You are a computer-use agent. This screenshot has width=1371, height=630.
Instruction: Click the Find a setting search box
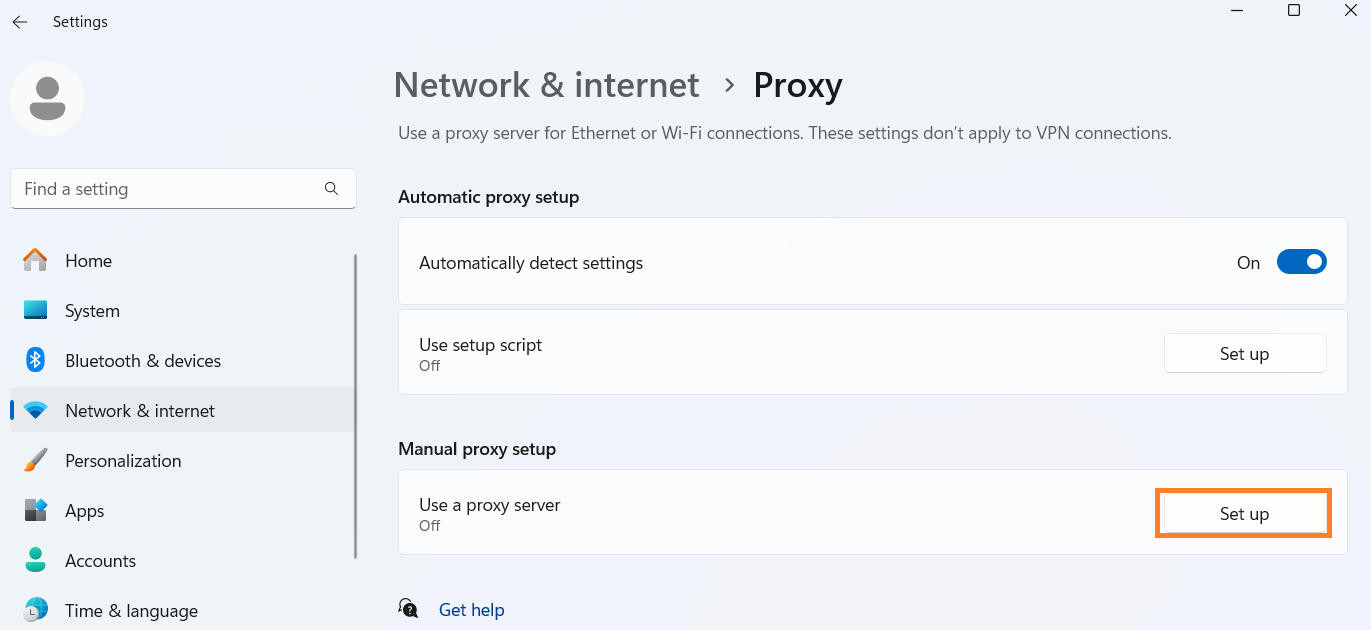(x=170, y=189)
